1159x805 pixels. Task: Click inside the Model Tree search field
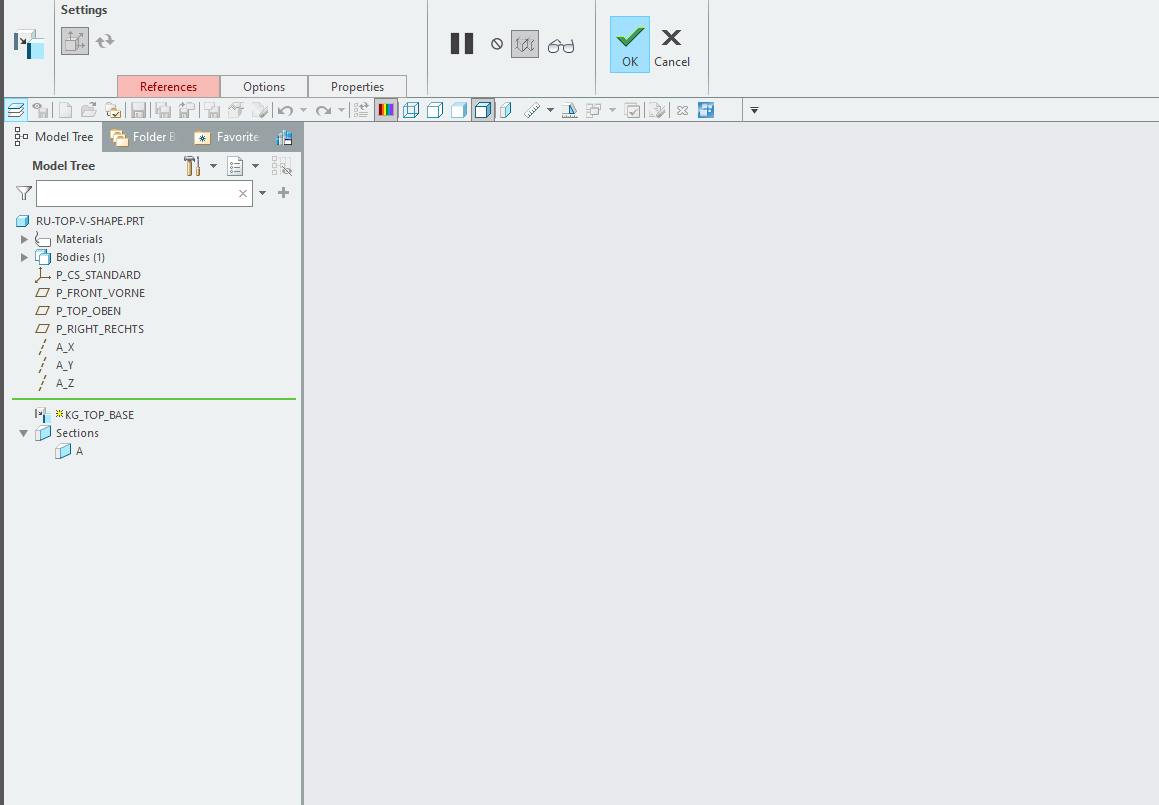(x=140, y=193)
